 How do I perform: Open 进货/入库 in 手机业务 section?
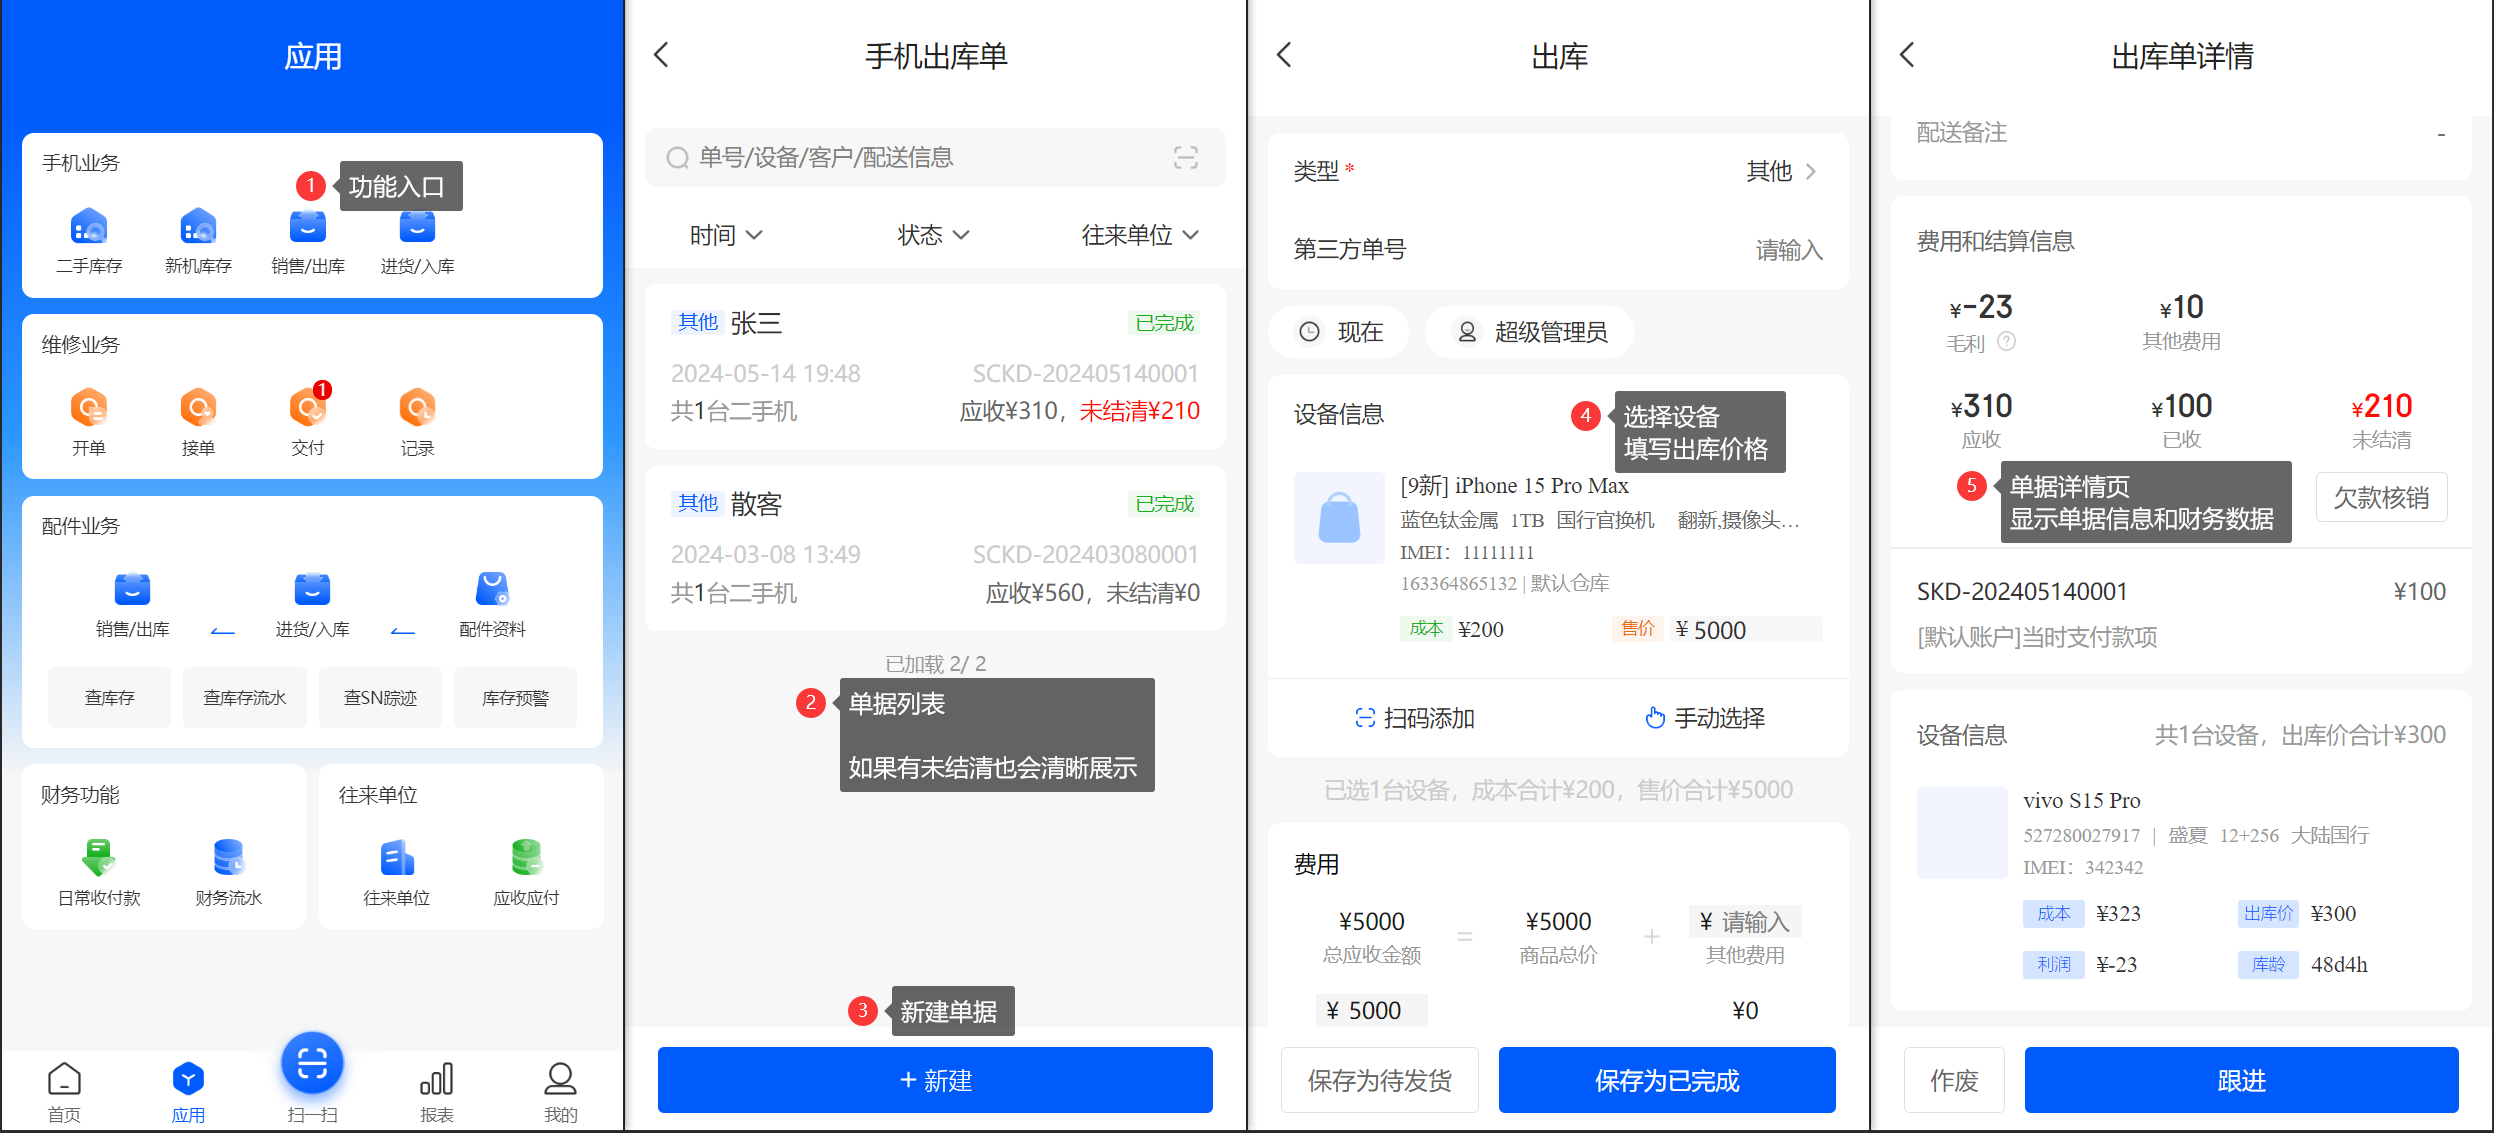tap(417, 242)
